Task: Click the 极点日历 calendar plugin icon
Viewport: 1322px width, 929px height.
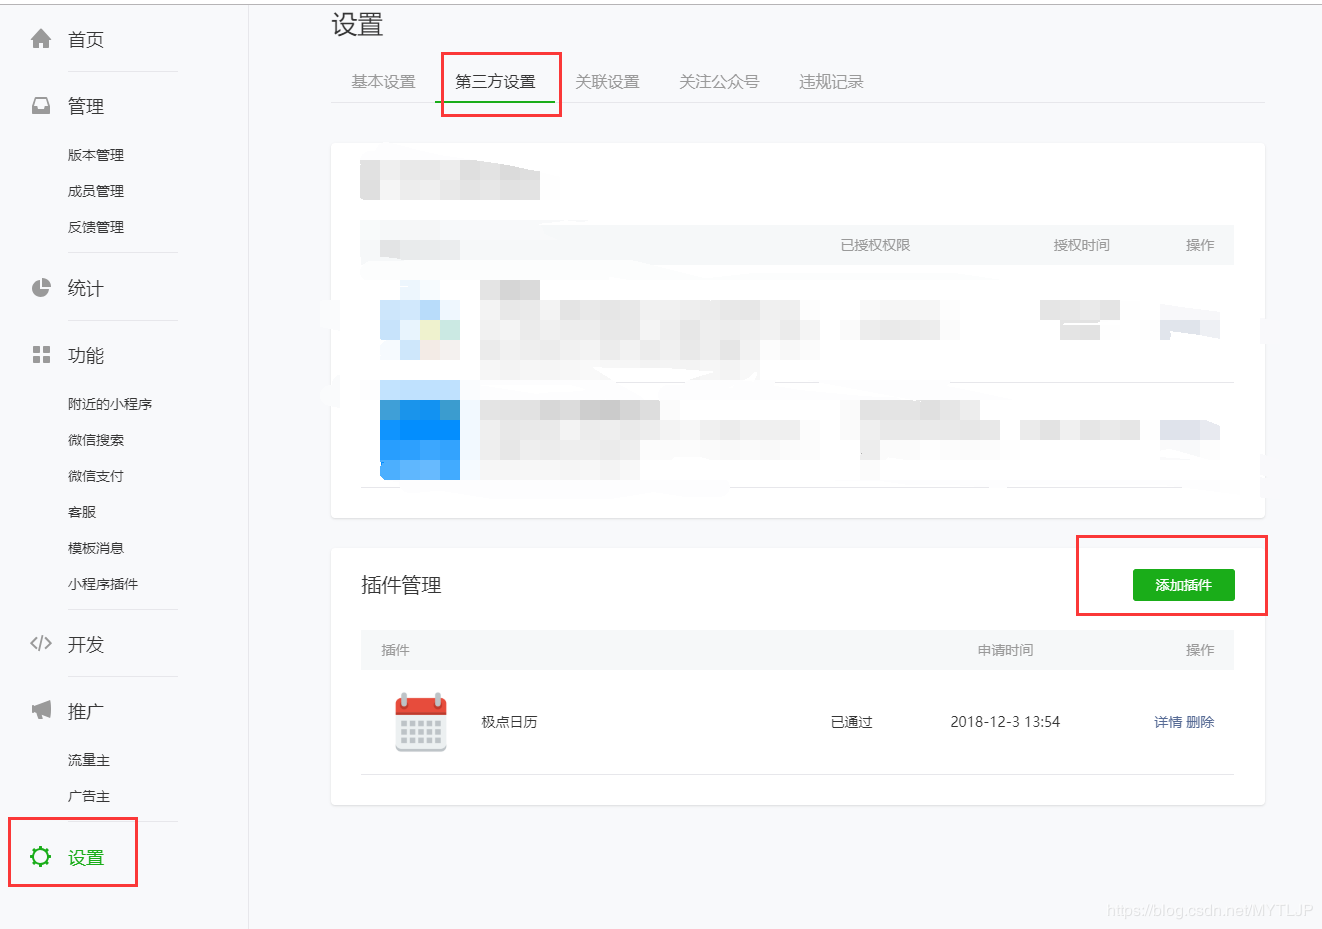Action: 421,722
